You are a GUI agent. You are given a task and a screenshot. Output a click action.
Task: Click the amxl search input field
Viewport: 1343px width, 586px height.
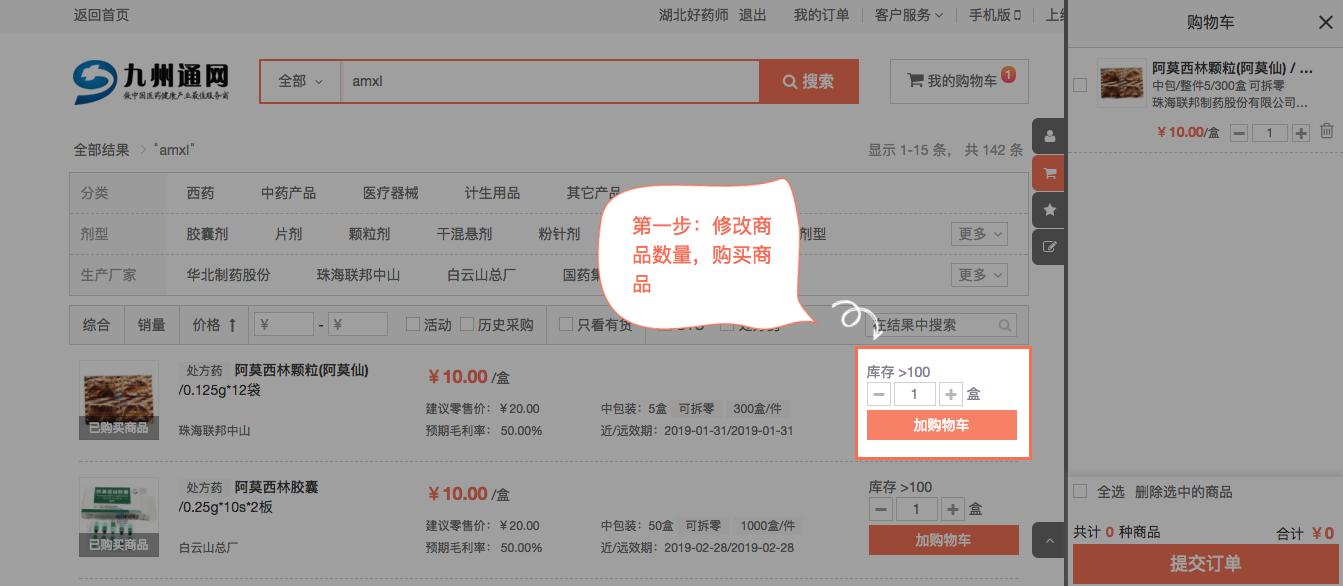click(x=549, y=81)
